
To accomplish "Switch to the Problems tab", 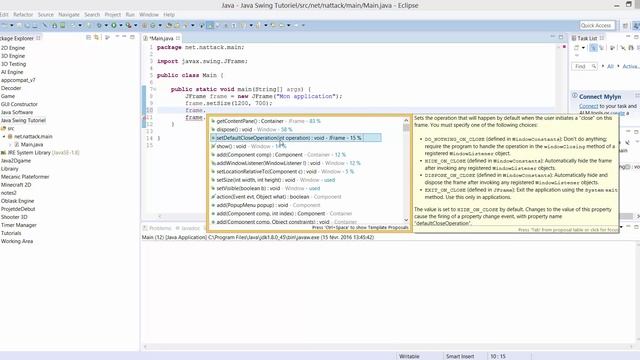I will coord(157,228).
